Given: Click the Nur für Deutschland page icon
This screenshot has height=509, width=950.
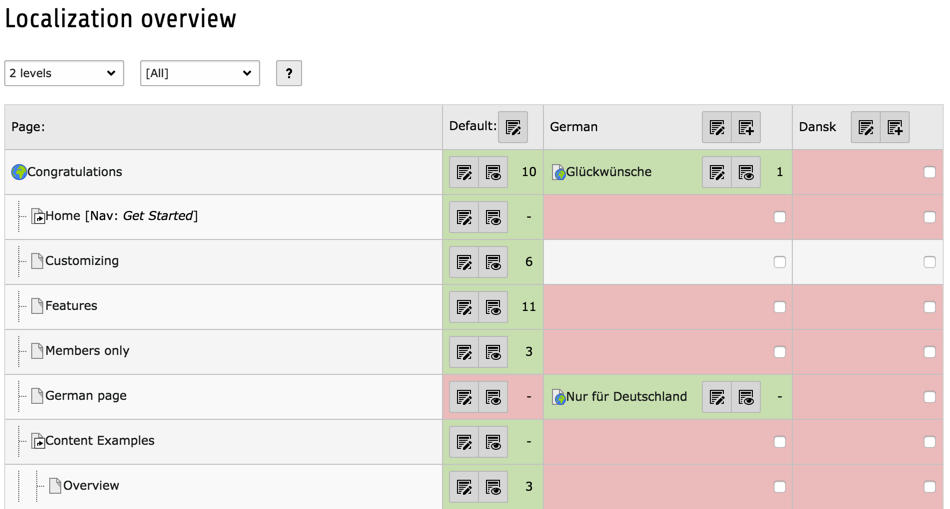Looking at the screenshot, I should (x=559, y=397).
